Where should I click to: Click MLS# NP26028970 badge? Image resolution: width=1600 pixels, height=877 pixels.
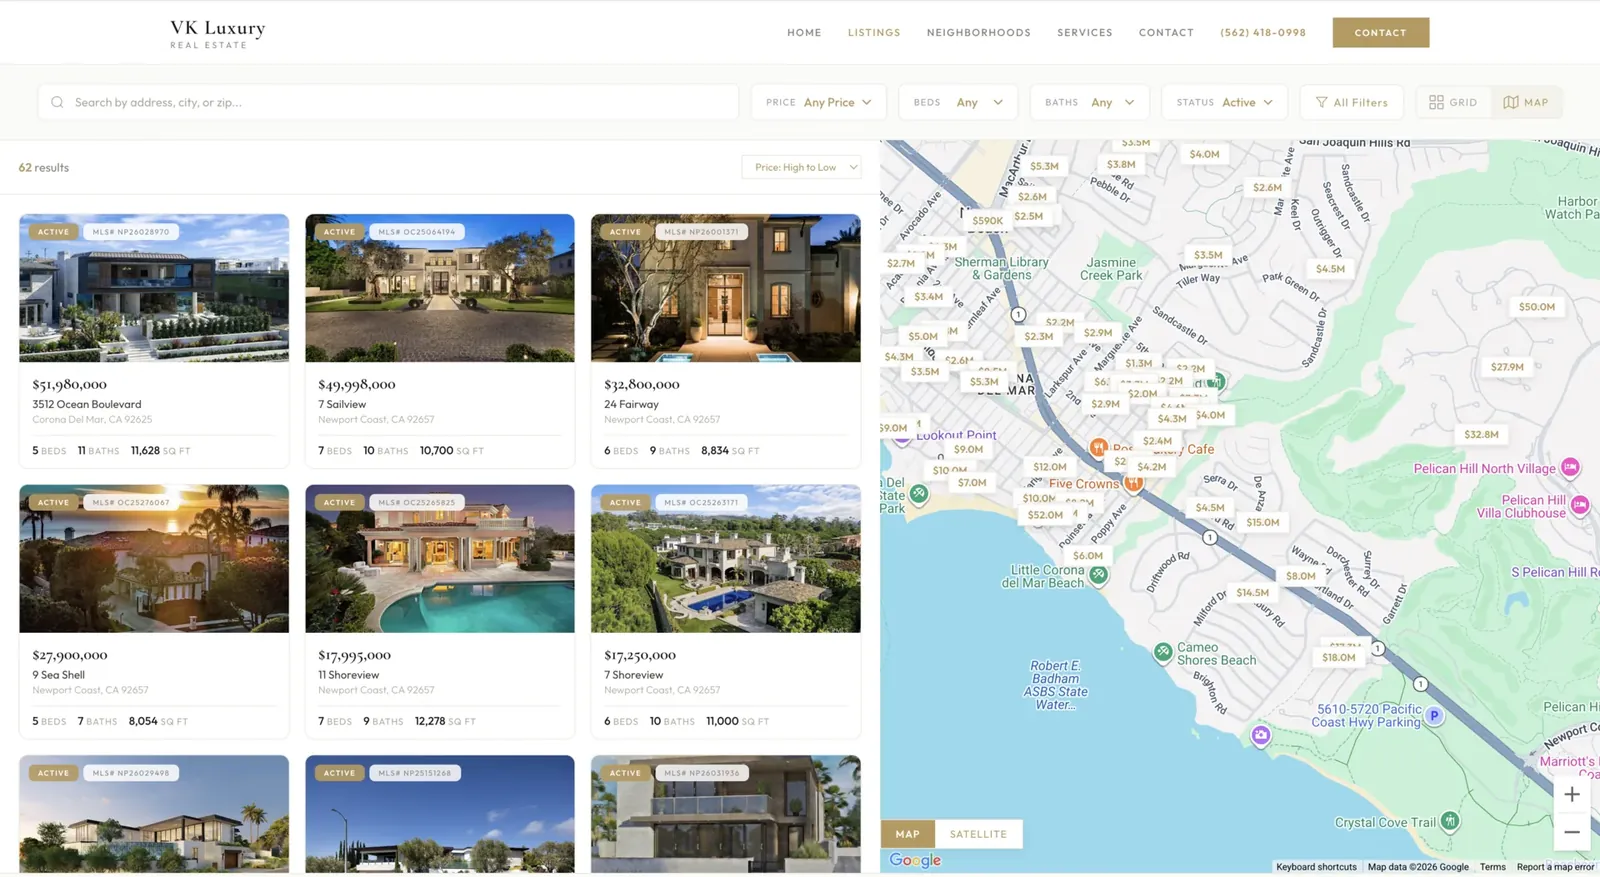(x=131, y=232)
